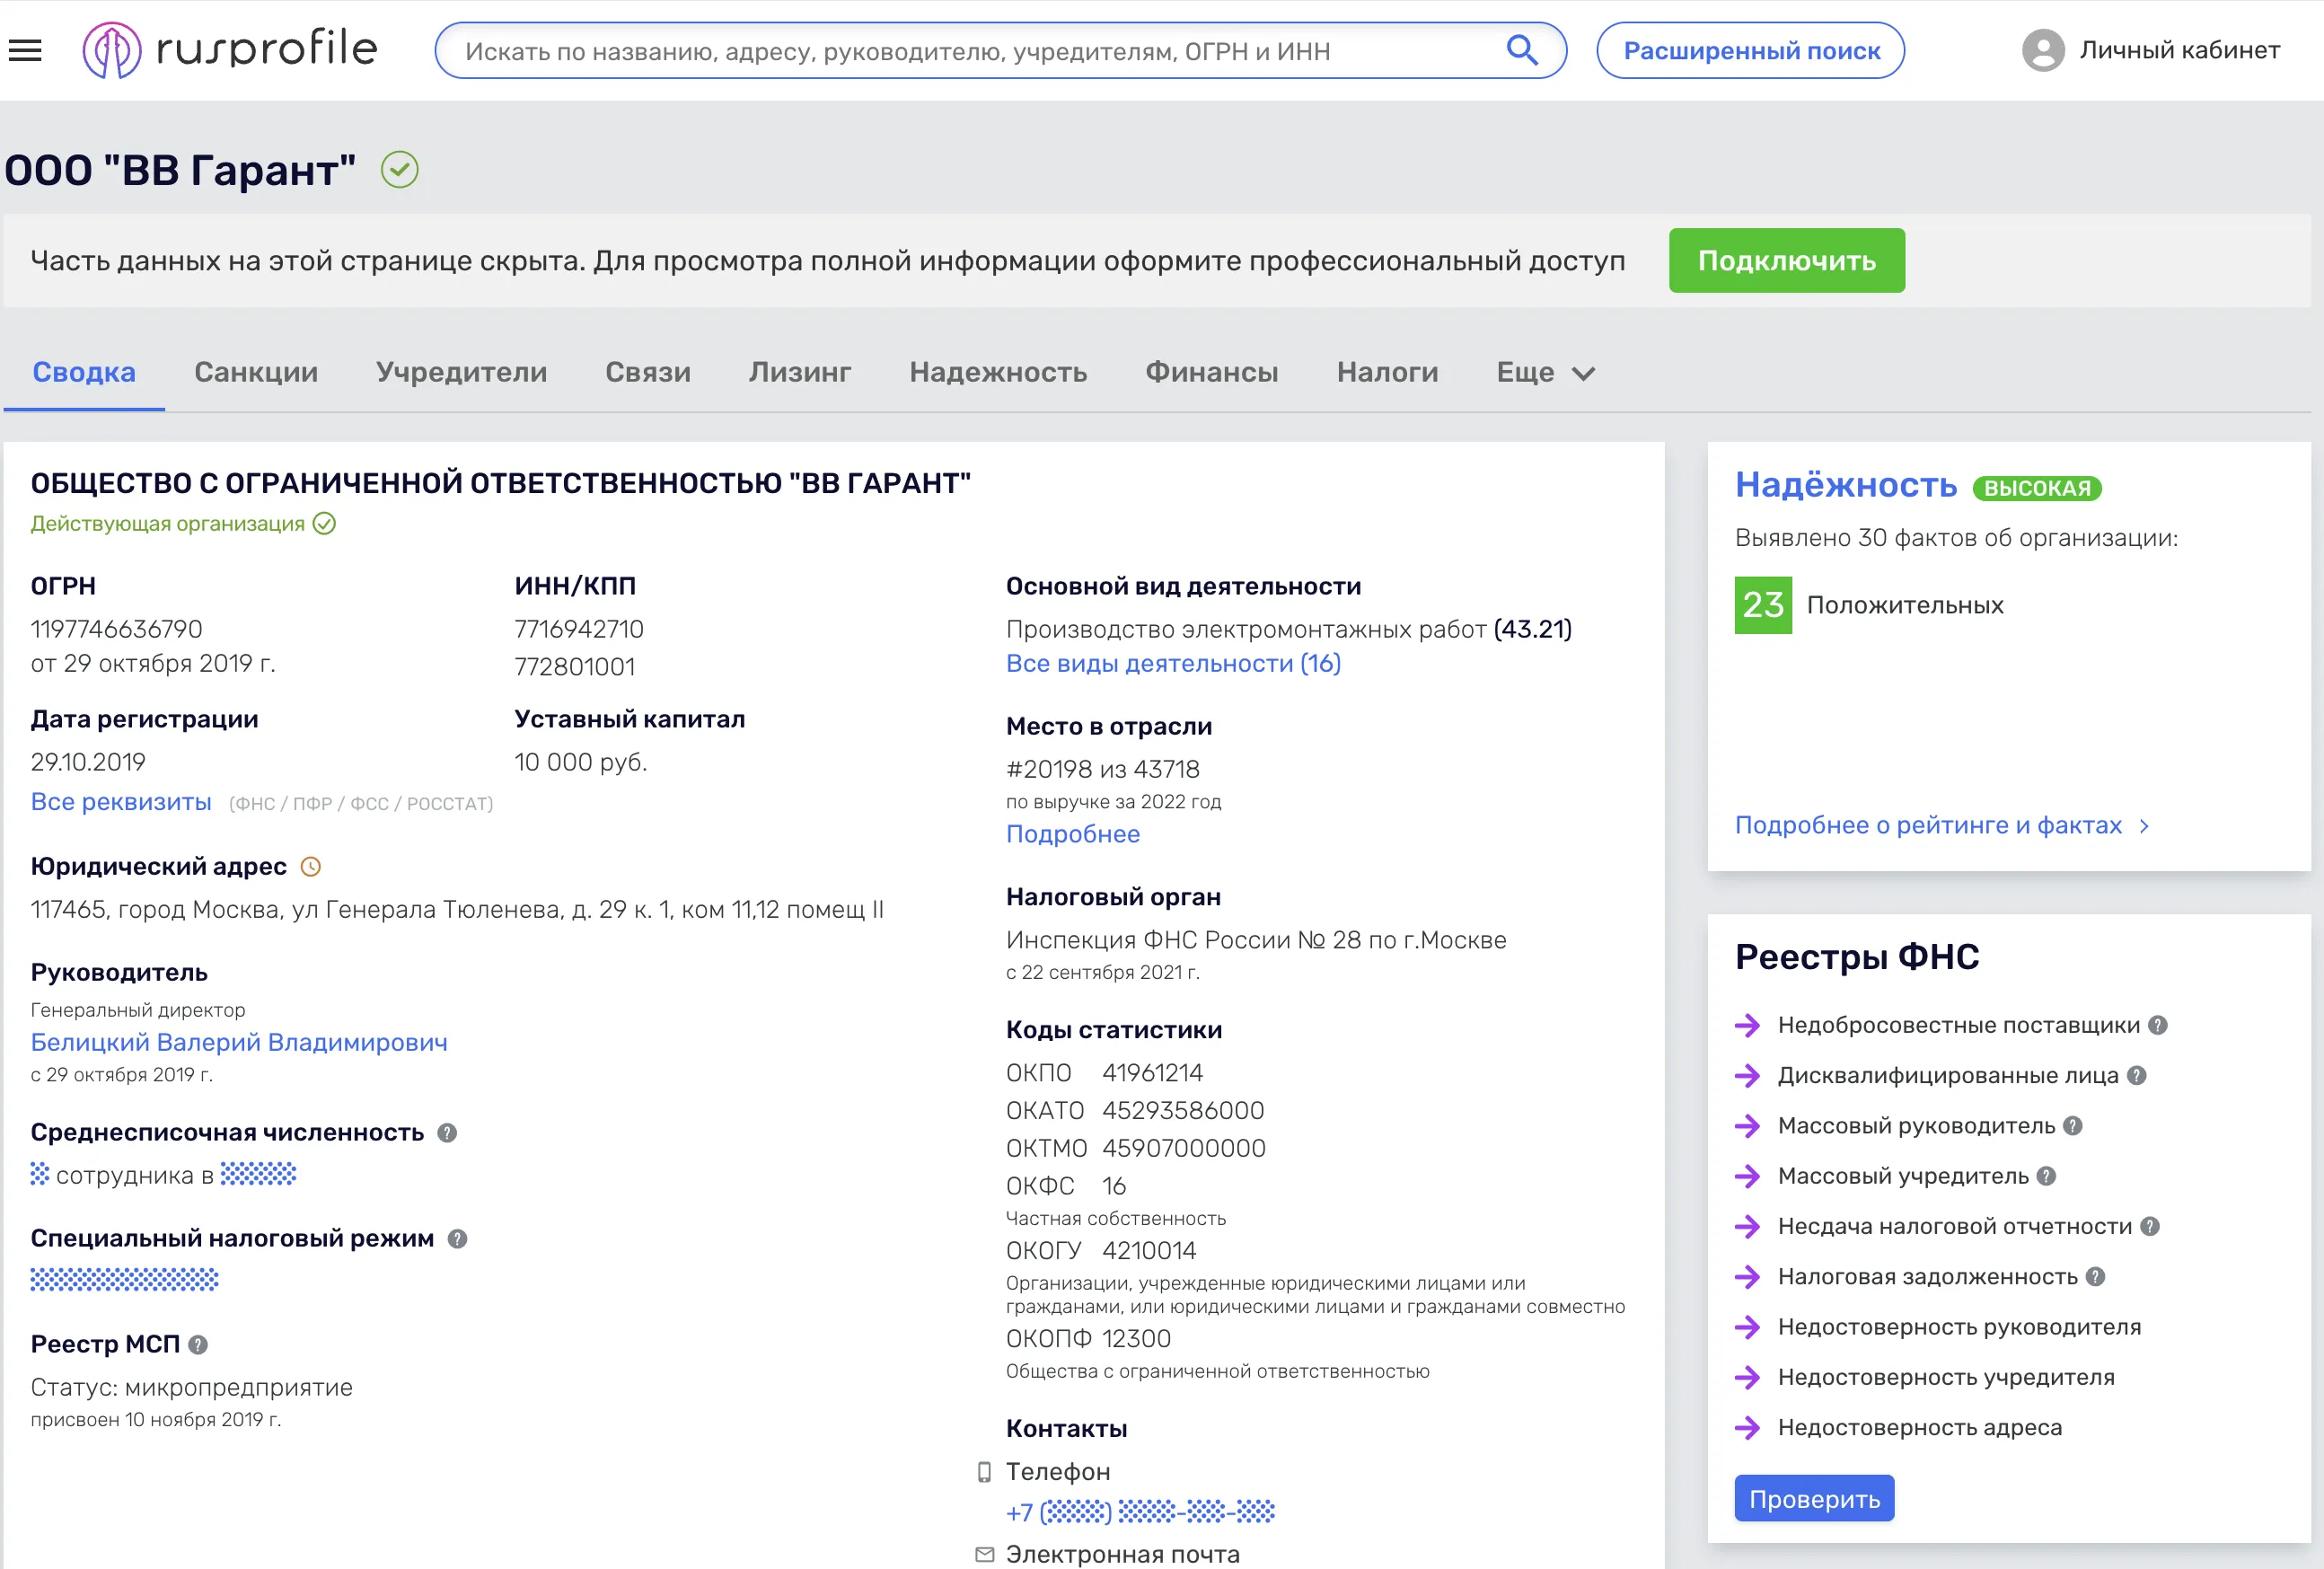
Task: Click phone icon beside Телефон
Action: click(984, 1472)
